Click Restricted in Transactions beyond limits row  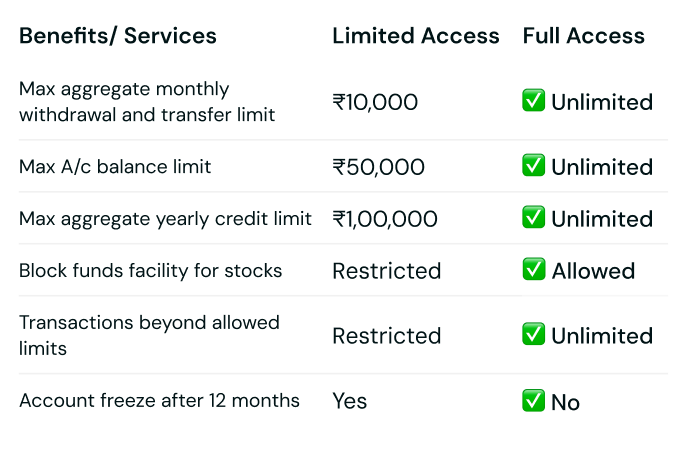[386, 336]
